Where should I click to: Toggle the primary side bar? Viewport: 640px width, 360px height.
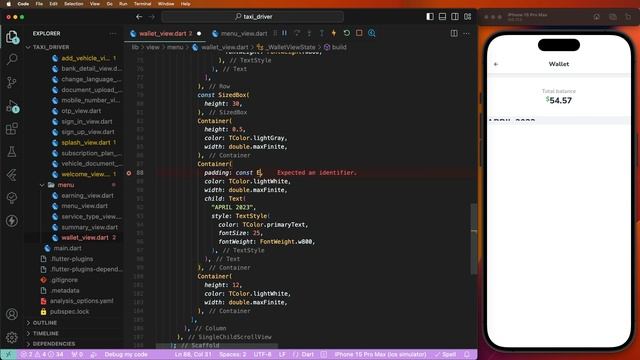point(430,17)
